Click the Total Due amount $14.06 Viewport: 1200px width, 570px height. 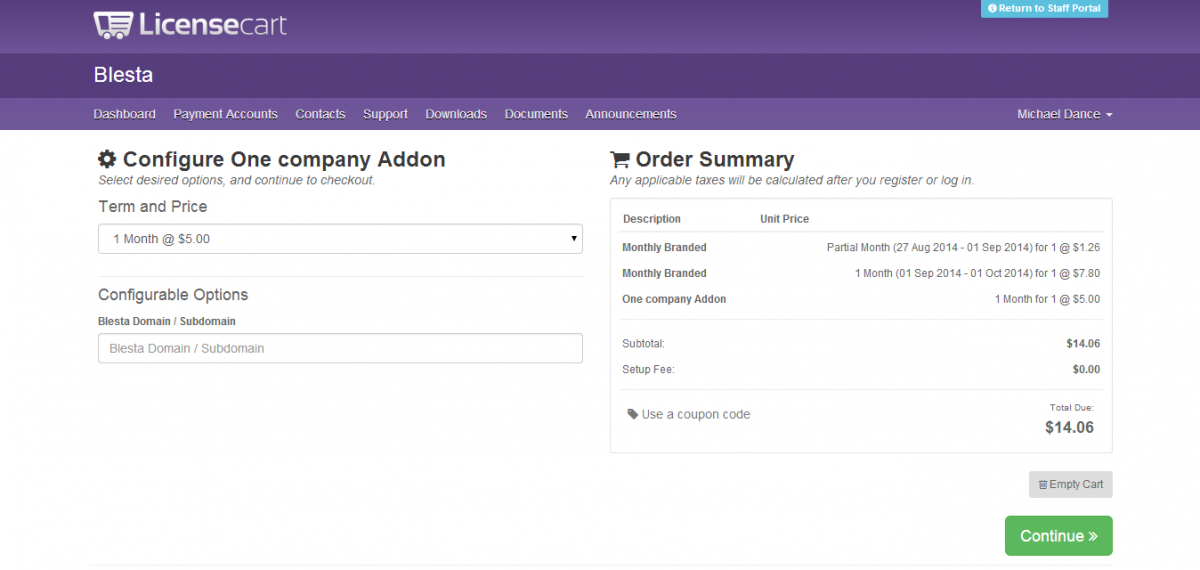coord(1069,427)
